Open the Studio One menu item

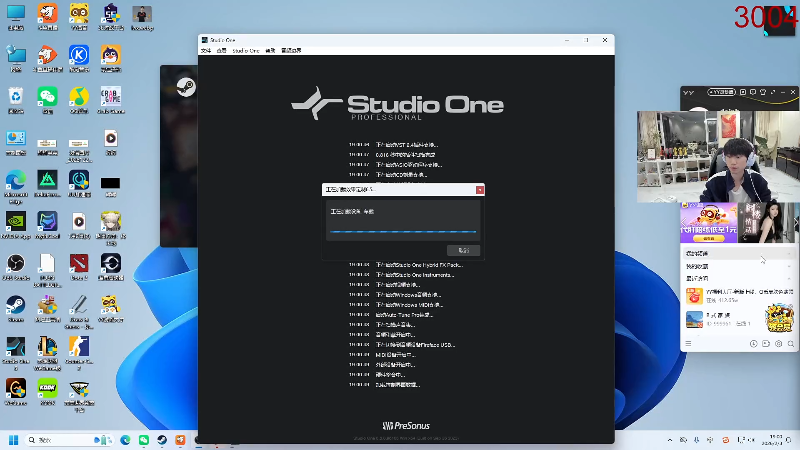(x=246, y=51)
